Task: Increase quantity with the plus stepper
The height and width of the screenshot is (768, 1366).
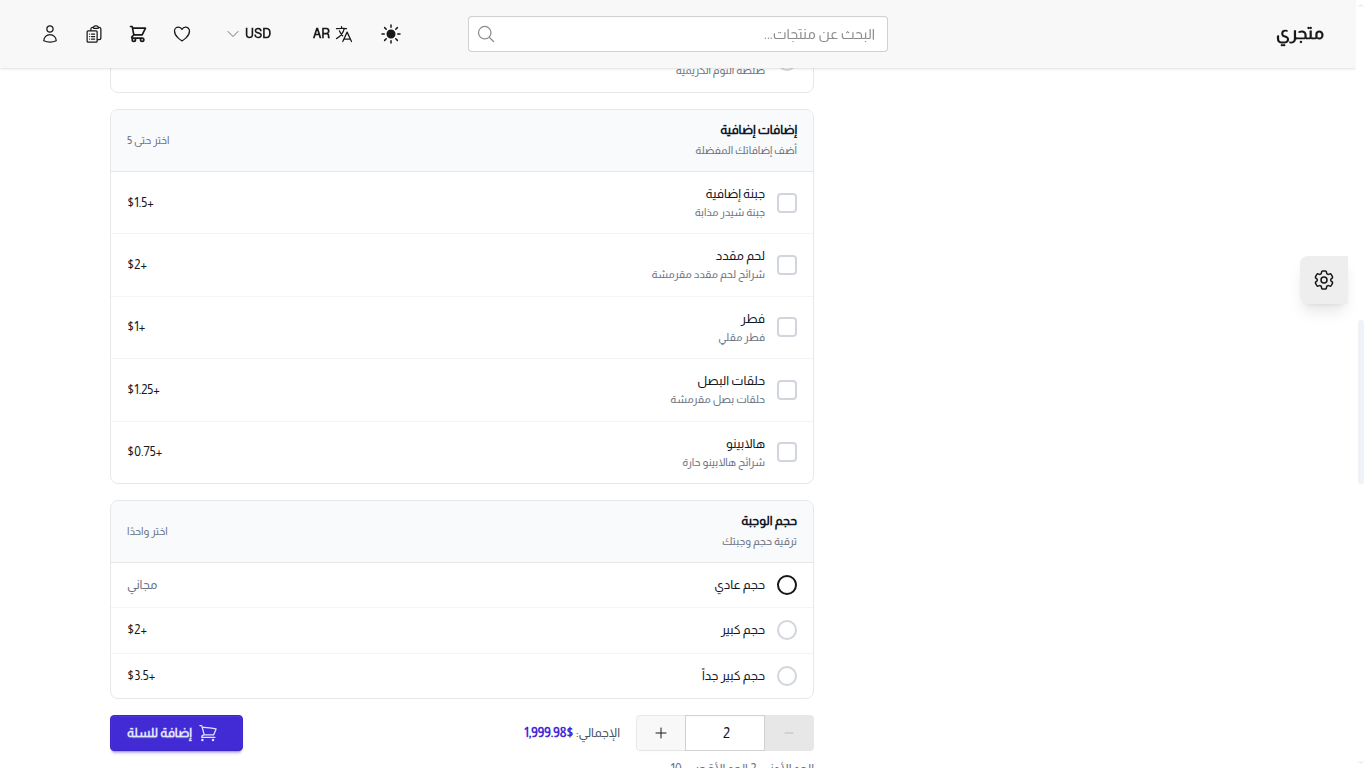Action: point(660,732)
